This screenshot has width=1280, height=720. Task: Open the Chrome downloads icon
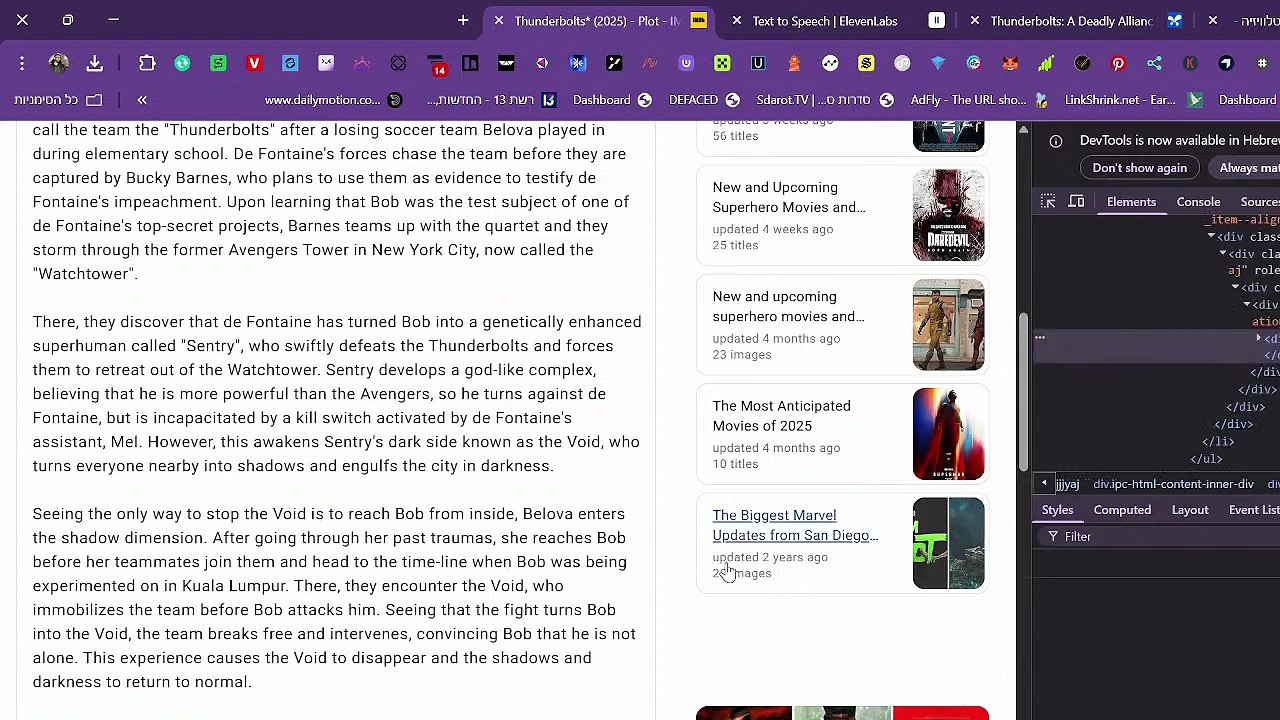pos(95,63)
